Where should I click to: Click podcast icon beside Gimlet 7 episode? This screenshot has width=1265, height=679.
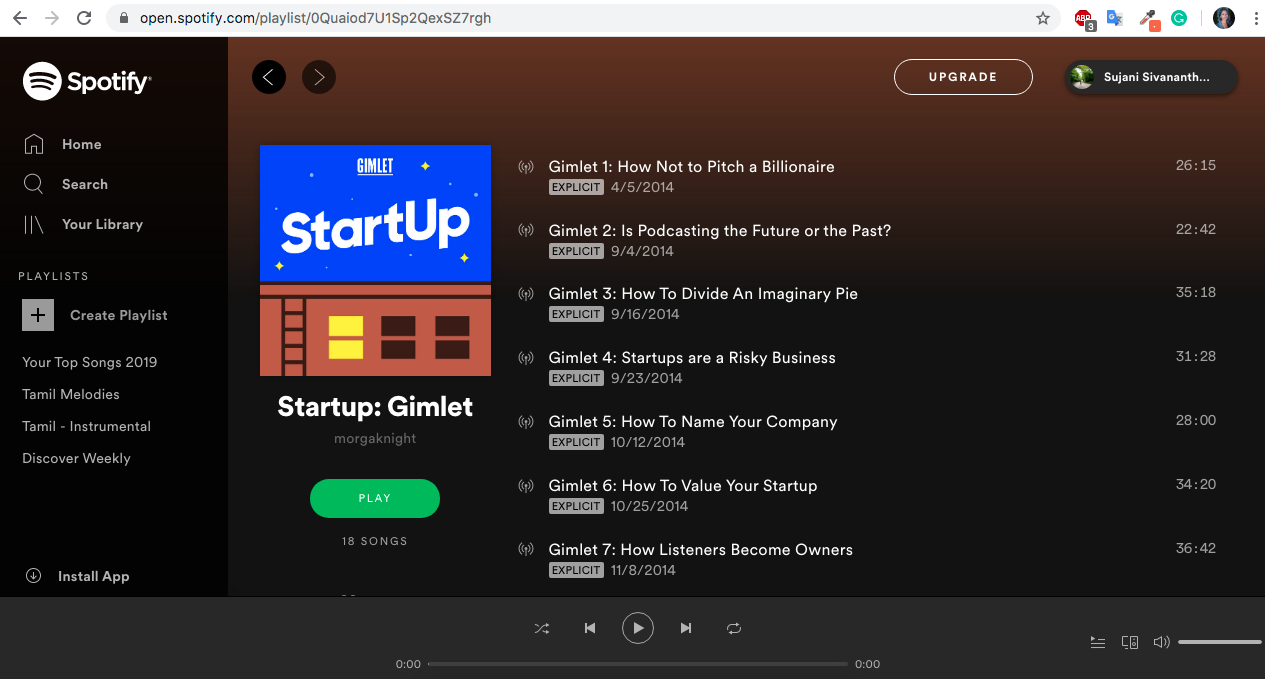click(x=526, y=550)
